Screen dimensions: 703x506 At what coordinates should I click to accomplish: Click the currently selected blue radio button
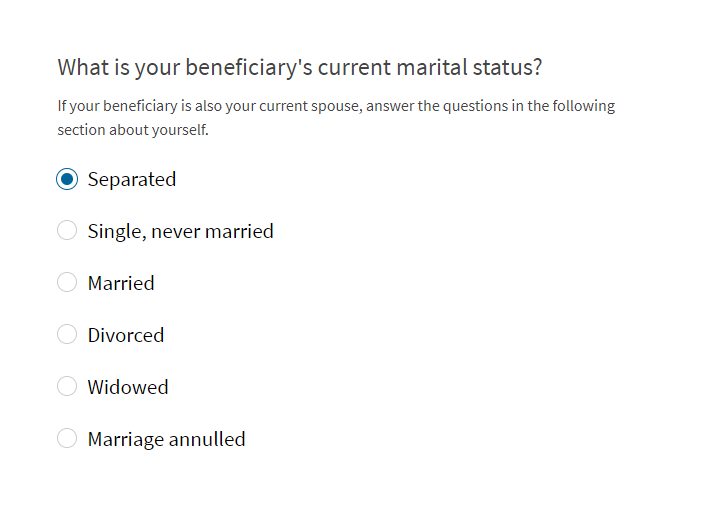pos(67,179)
